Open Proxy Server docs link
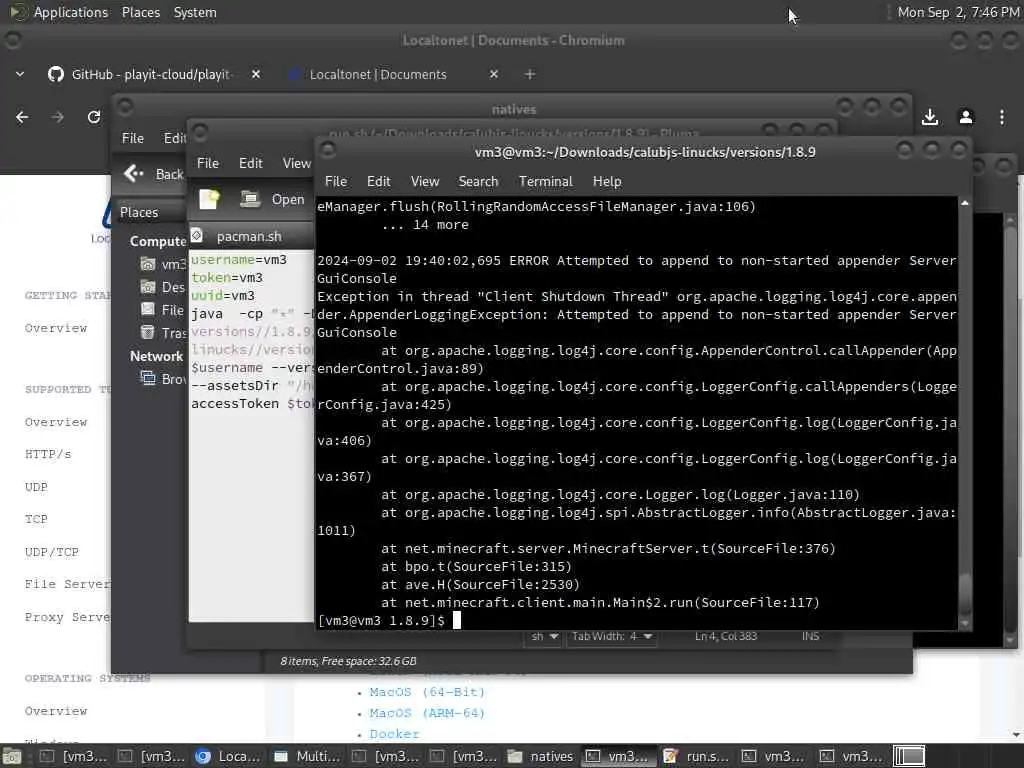 click(67, 616)
